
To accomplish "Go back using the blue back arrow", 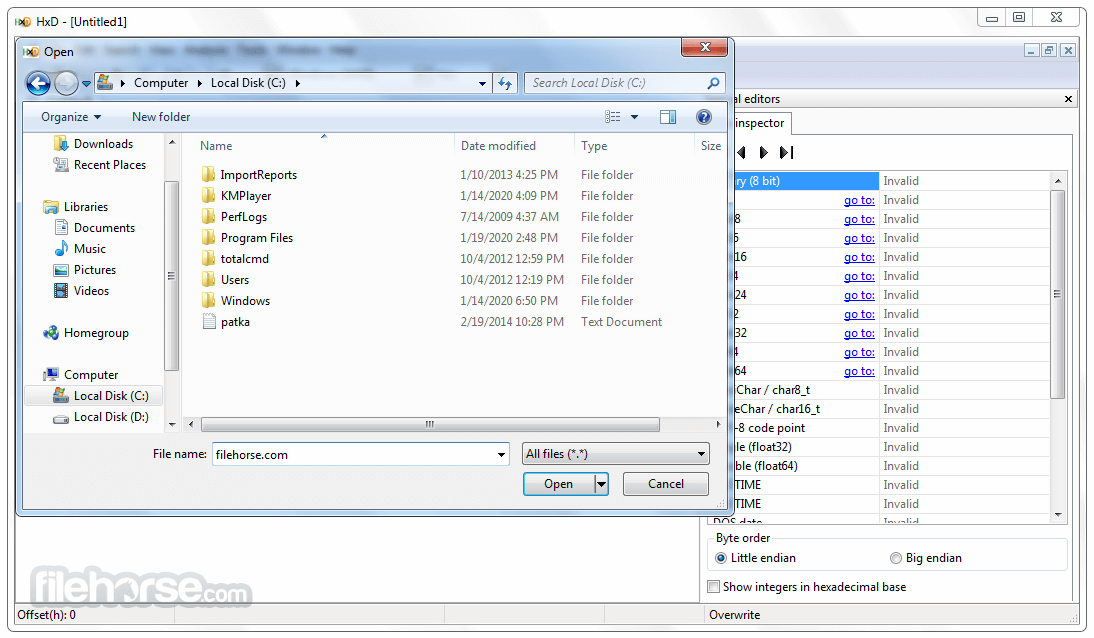I will (38, 83).
